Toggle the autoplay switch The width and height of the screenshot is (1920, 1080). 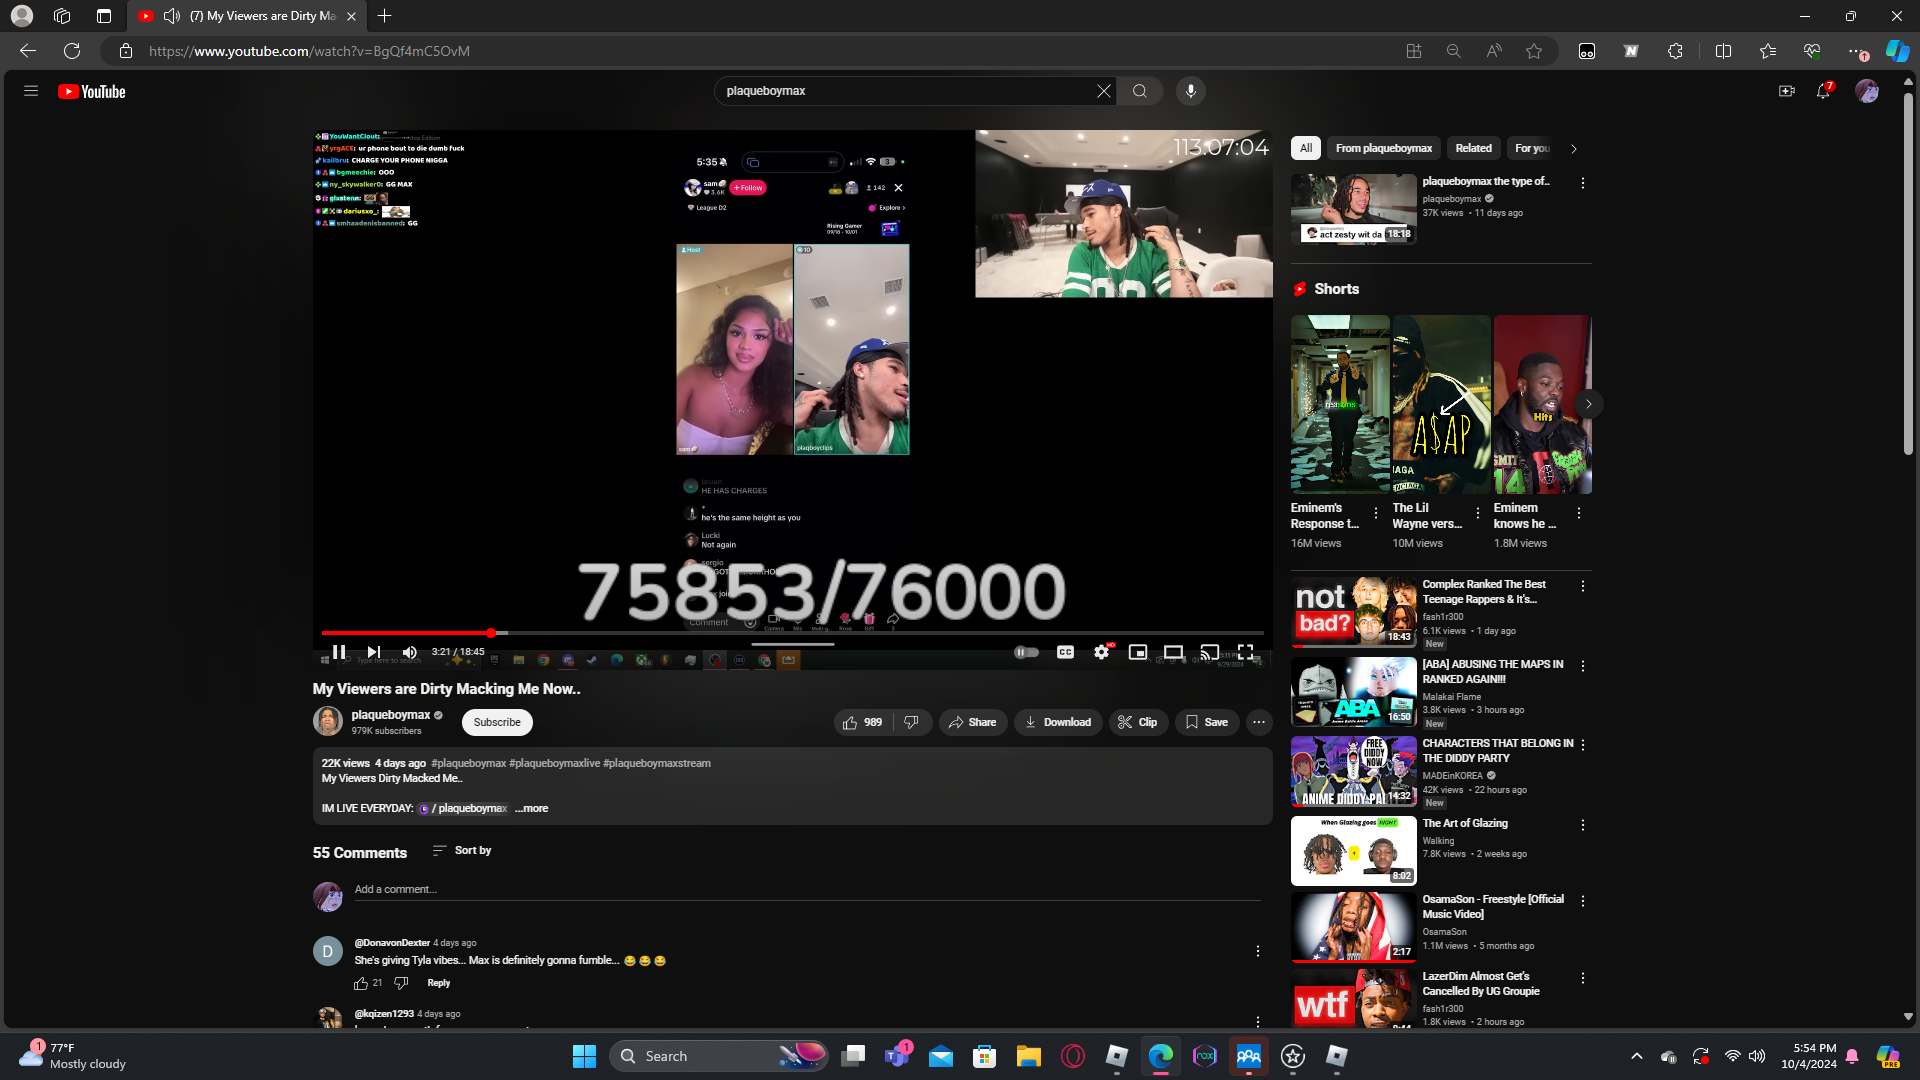tap(1026, 652)
